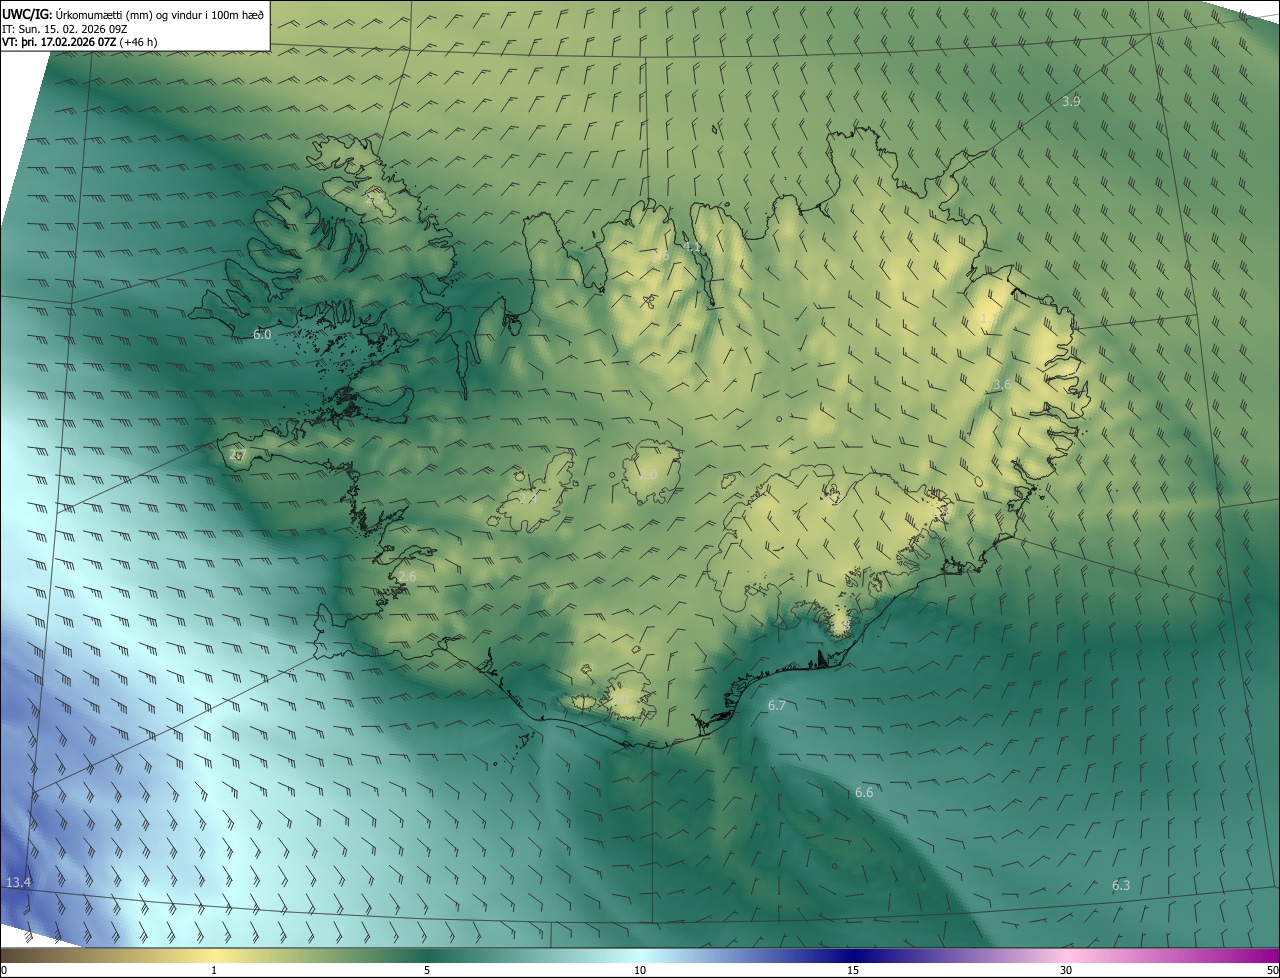Click the 6.6 value label on the map
Viewport: 1280px width, 978px height.
[x=864, y=793]
